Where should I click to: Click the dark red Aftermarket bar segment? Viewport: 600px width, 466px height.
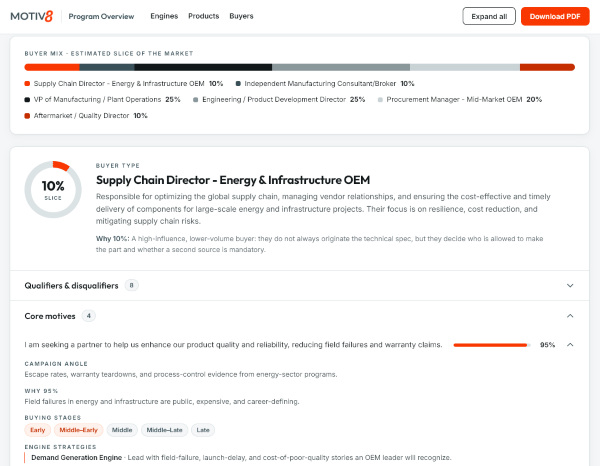pyautogui.click(x=547, y=67)
